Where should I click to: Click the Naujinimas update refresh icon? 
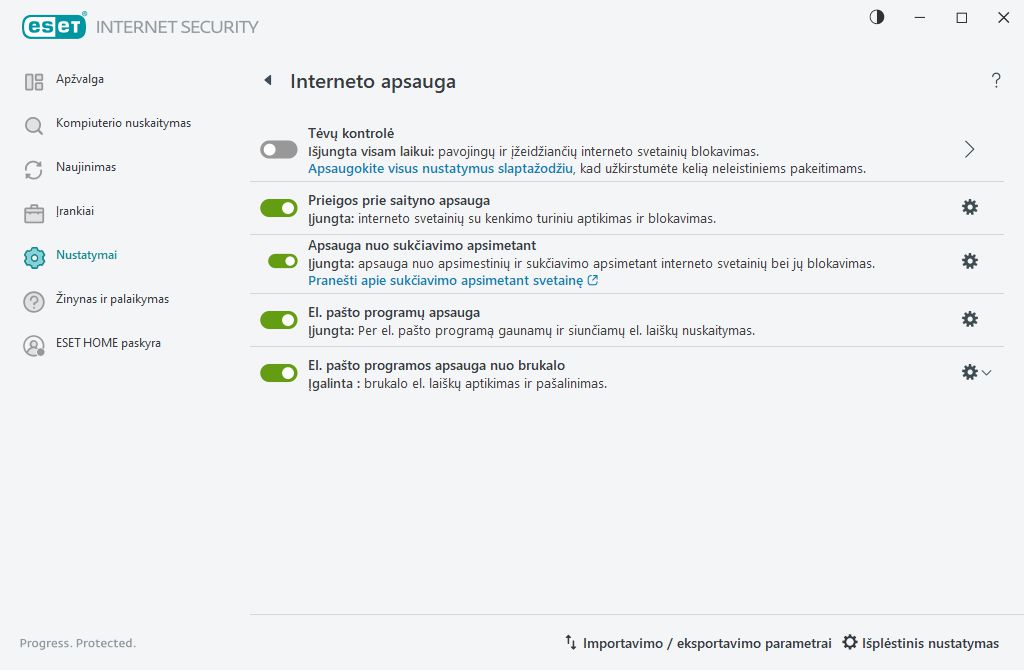(x=33, y=167)
